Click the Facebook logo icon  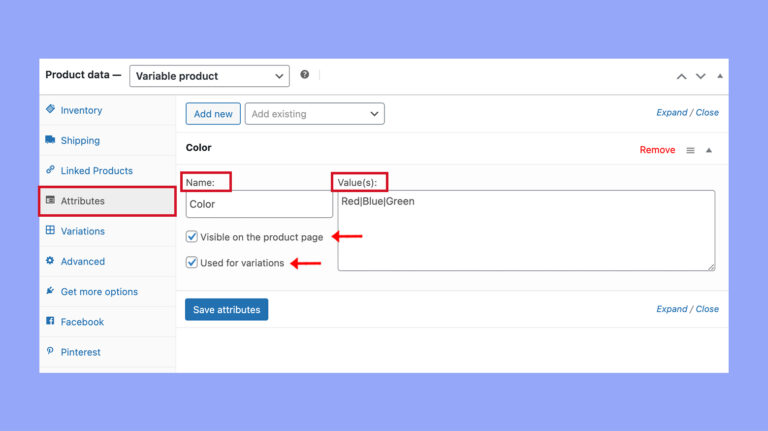point(50,322)
